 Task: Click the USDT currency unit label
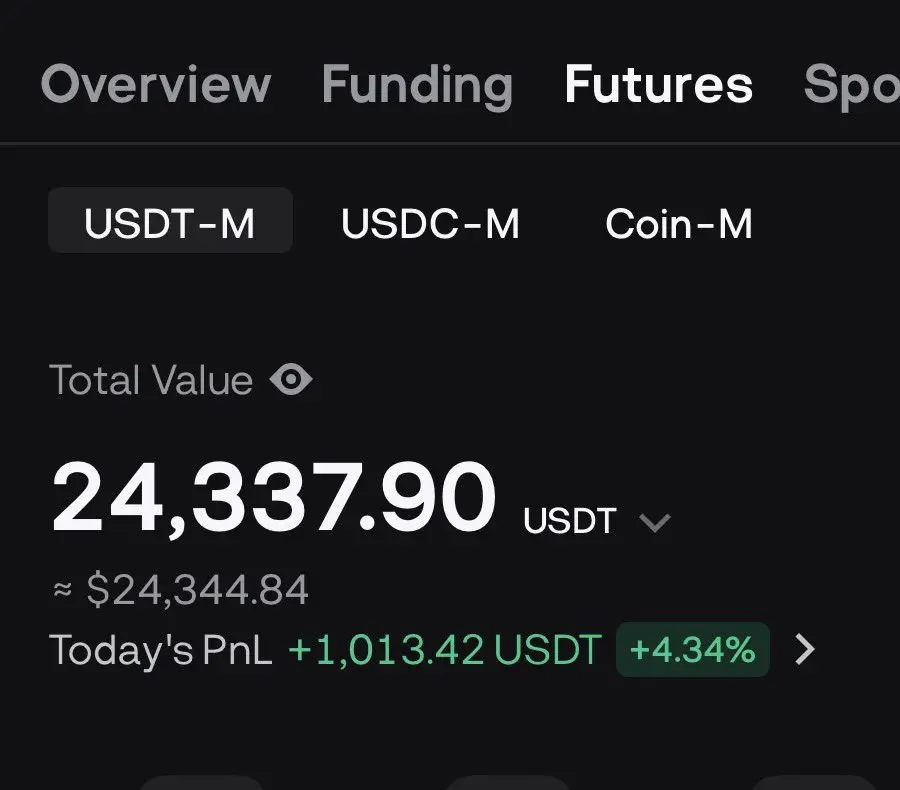point(569,521)
